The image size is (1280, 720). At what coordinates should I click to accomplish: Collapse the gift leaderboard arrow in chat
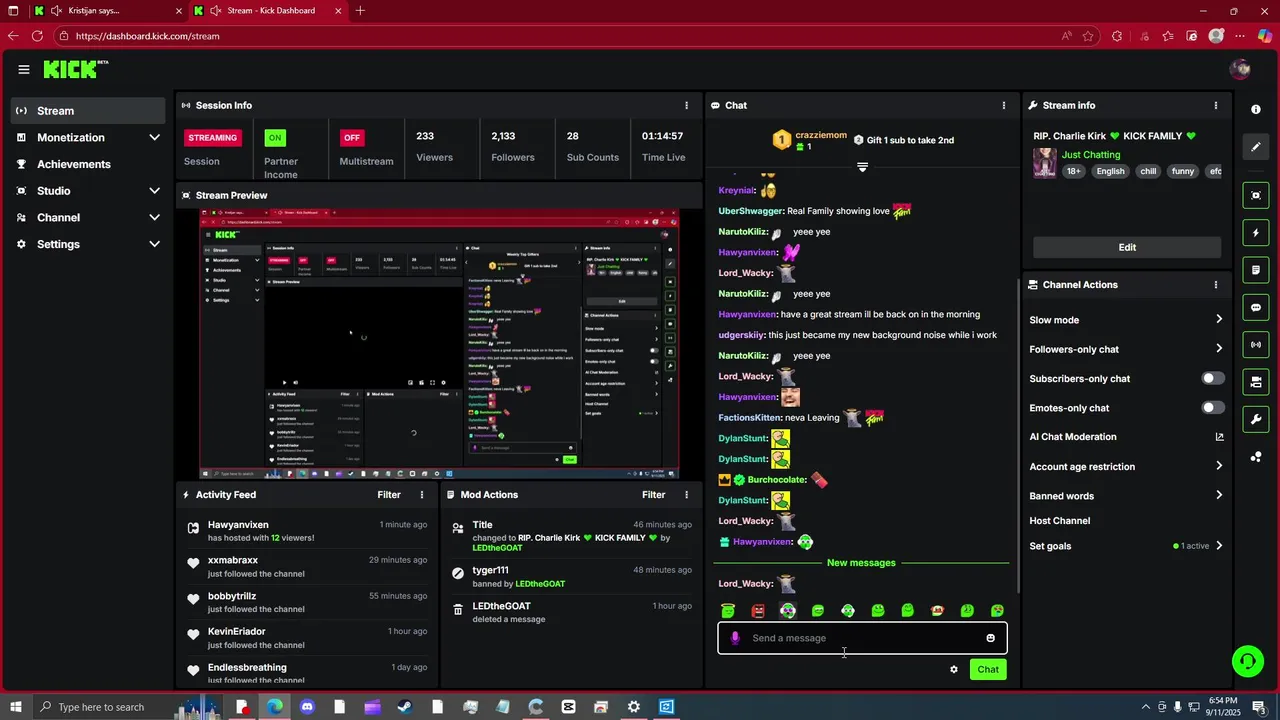(862, 167)
